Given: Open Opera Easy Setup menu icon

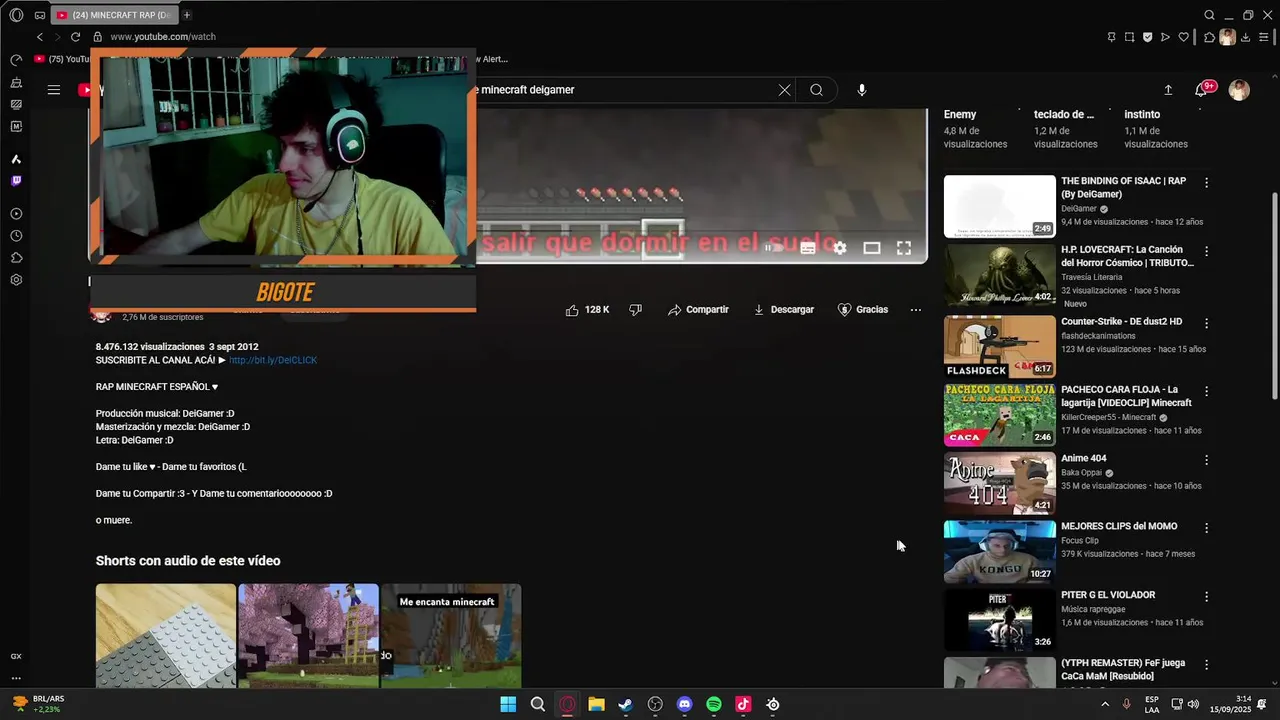Looking at the screenshot, I should click(x=1263, y=37).
